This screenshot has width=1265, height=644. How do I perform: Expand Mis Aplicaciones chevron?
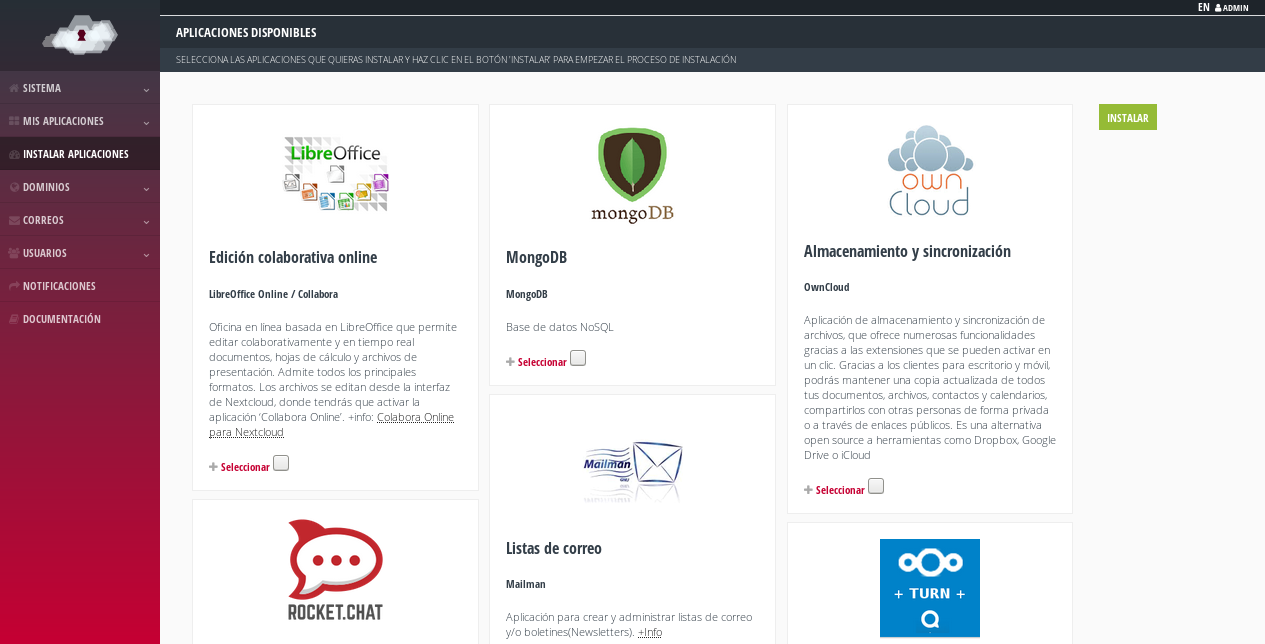(146, 122)
